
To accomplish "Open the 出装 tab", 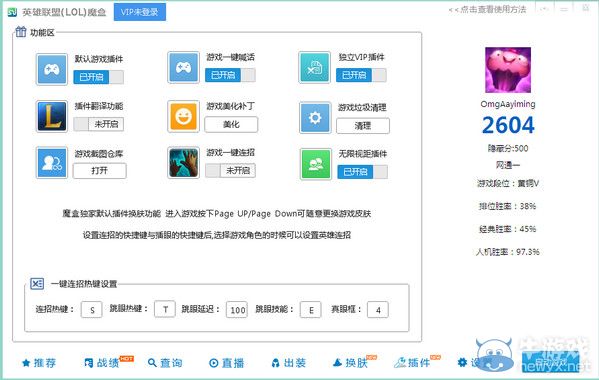I will point(288,363).
